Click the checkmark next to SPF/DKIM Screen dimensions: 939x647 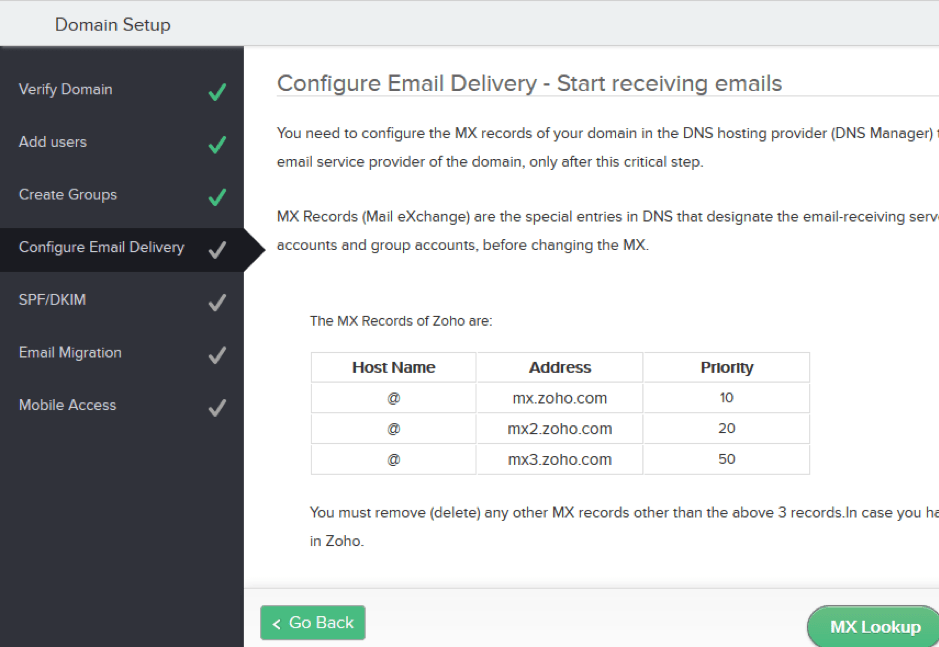(x=217, y=300)
